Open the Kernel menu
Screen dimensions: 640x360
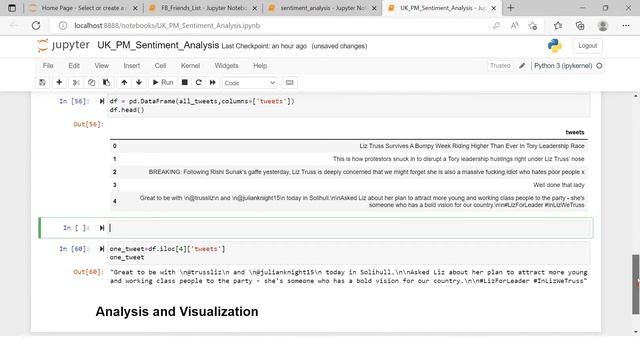(190, 66)
